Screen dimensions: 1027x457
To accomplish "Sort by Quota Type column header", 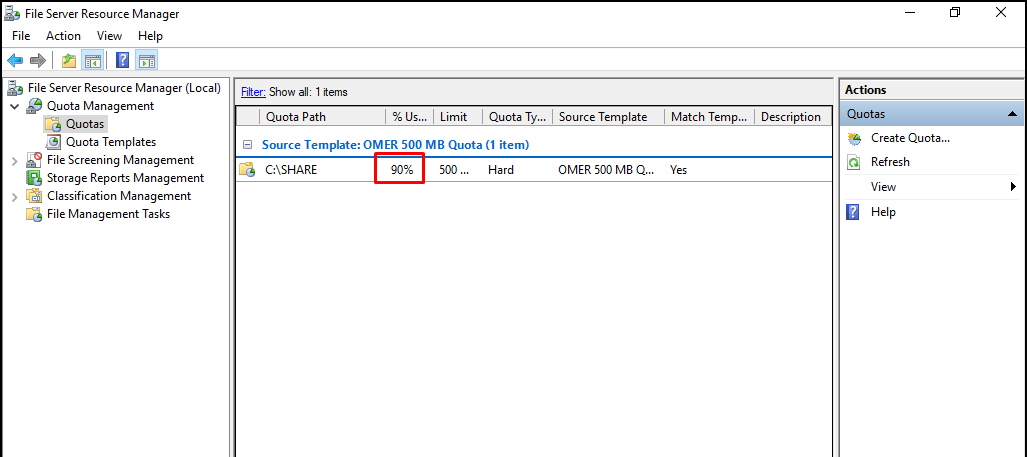I will [x=517, y=117].
